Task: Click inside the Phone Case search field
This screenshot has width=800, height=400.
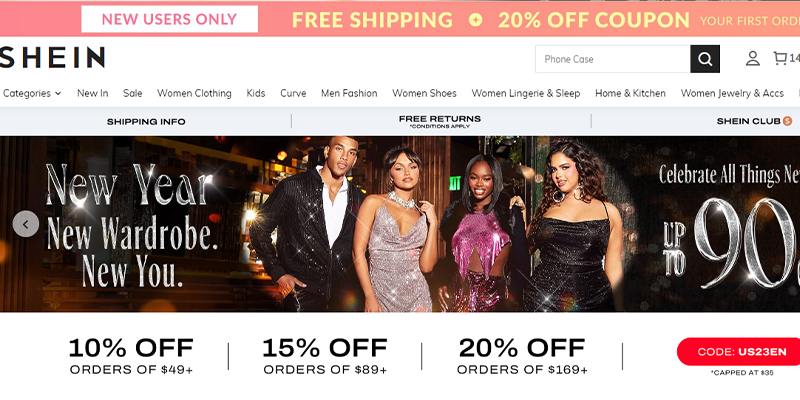Action: click(x=613, y=59)
